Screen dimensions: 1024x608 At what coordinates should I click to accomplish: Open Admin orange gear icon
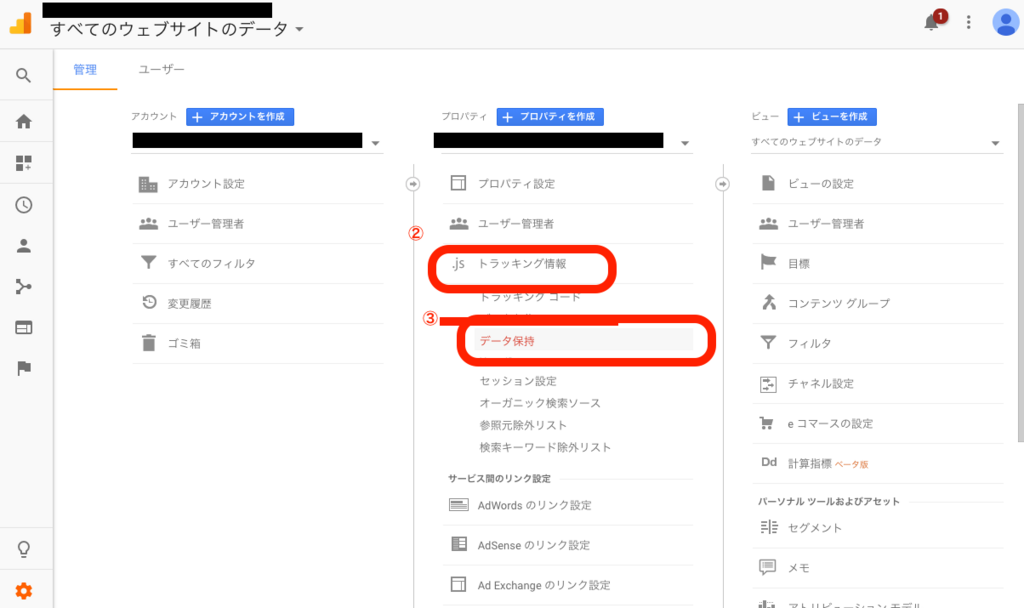coord(24,592)
